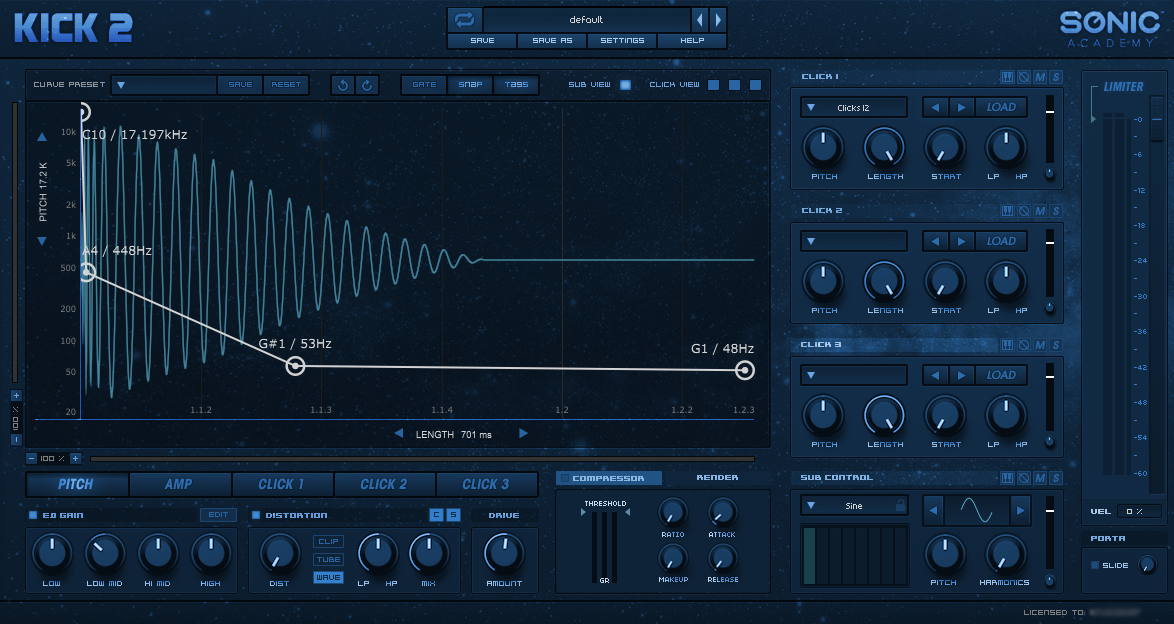The width and height of the screenshot is (1174, 624).
Task: Switch to the AMP tab
Action: [179, 485]
